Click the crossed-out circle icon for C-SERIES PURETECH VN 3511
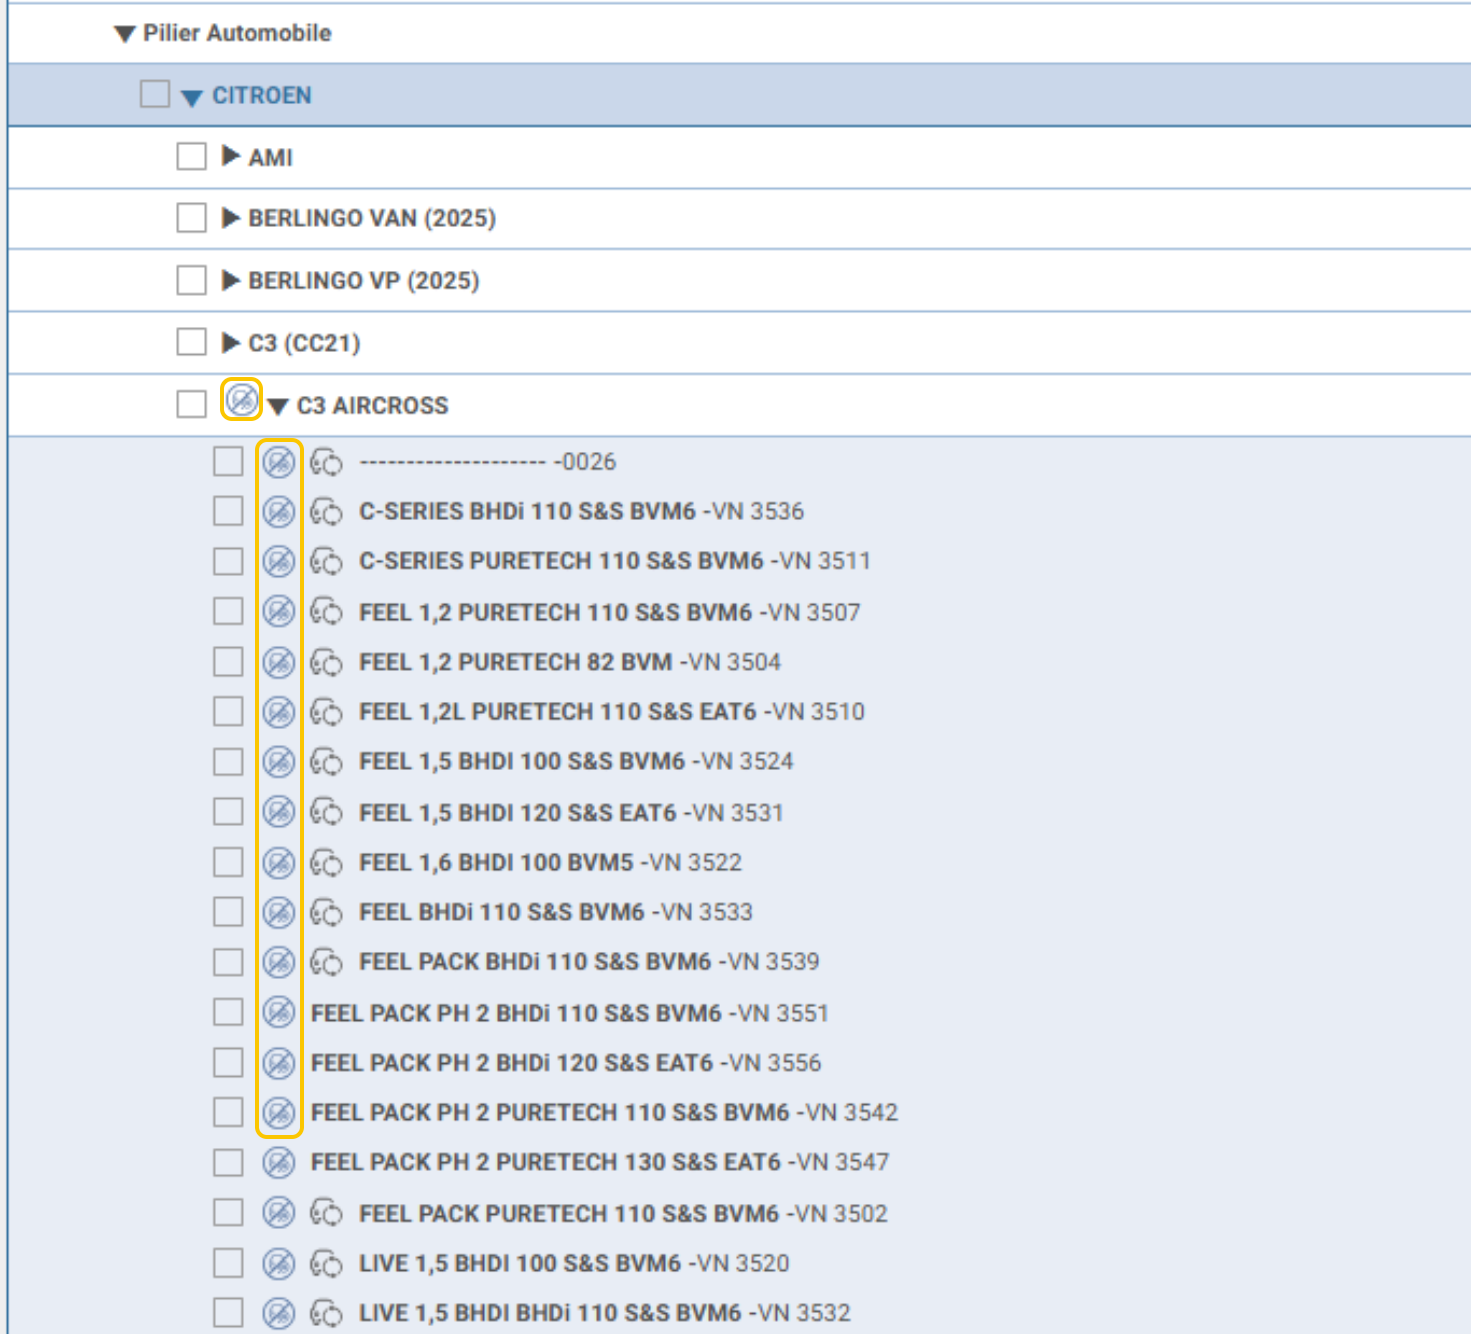 tap(279, 561)
